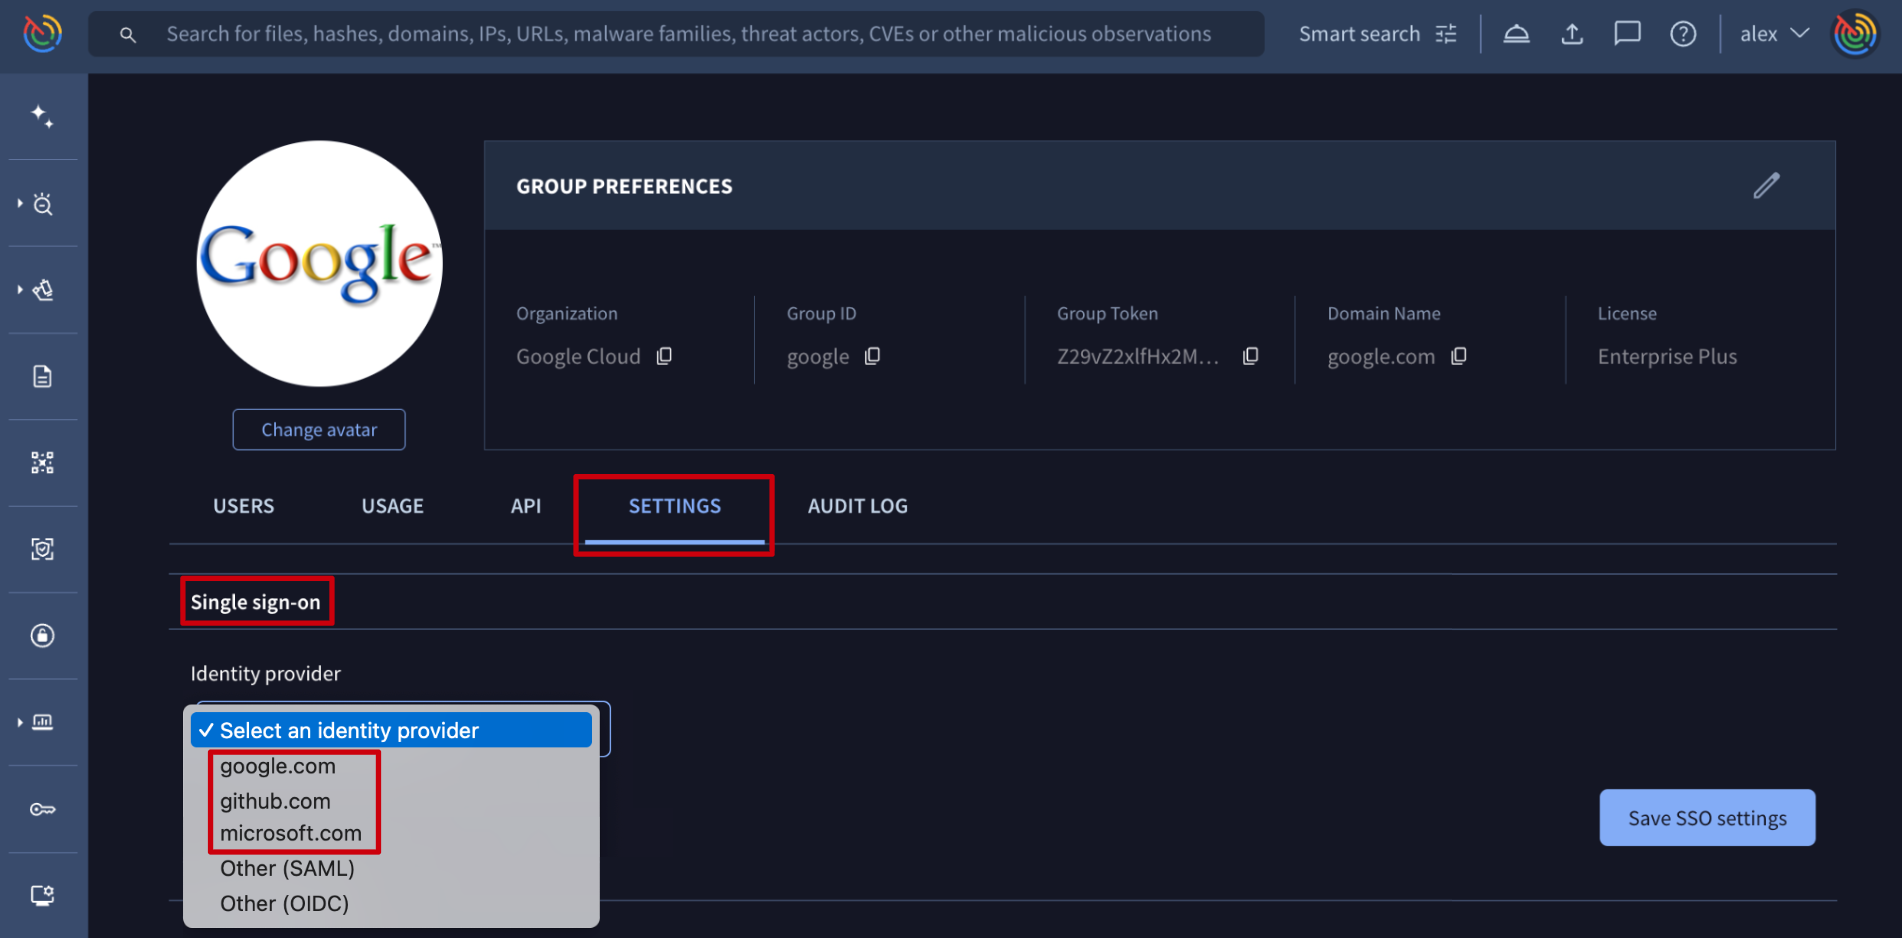Choose the Other (SAML) option
The height and width of the screenshot is (938, 1902).
point(287,868)
